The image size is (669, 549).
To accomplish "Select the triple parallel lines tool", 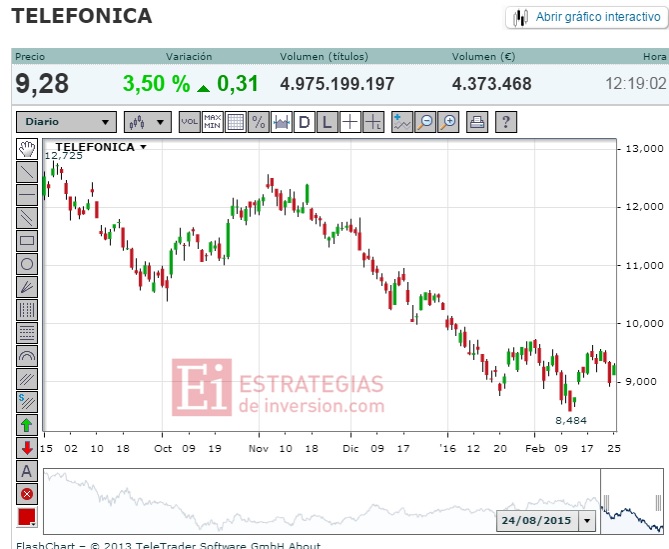I will coord(27,379).
